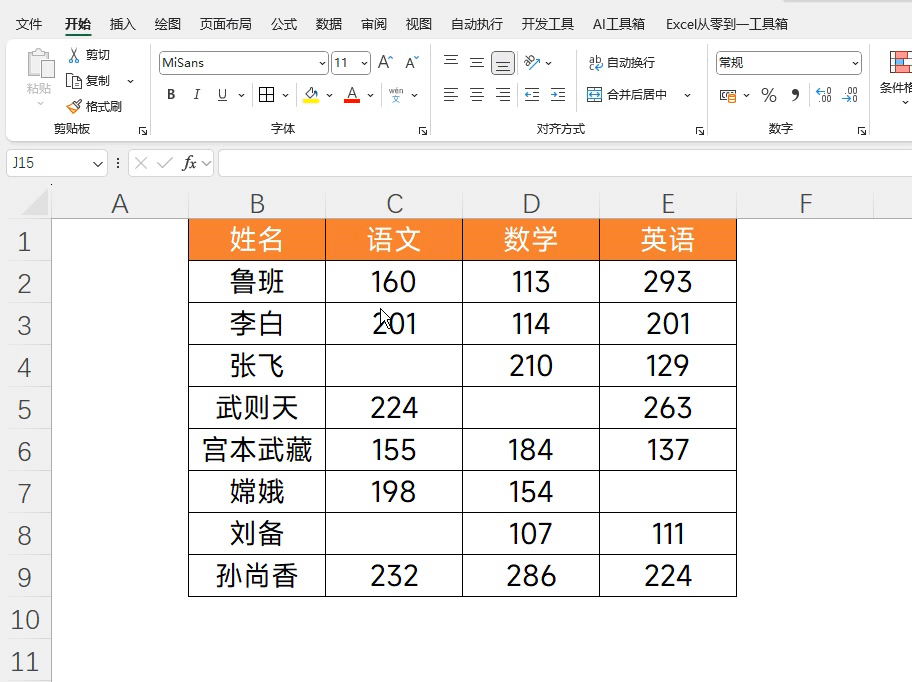Open the font size 11 dropdown

365,63
